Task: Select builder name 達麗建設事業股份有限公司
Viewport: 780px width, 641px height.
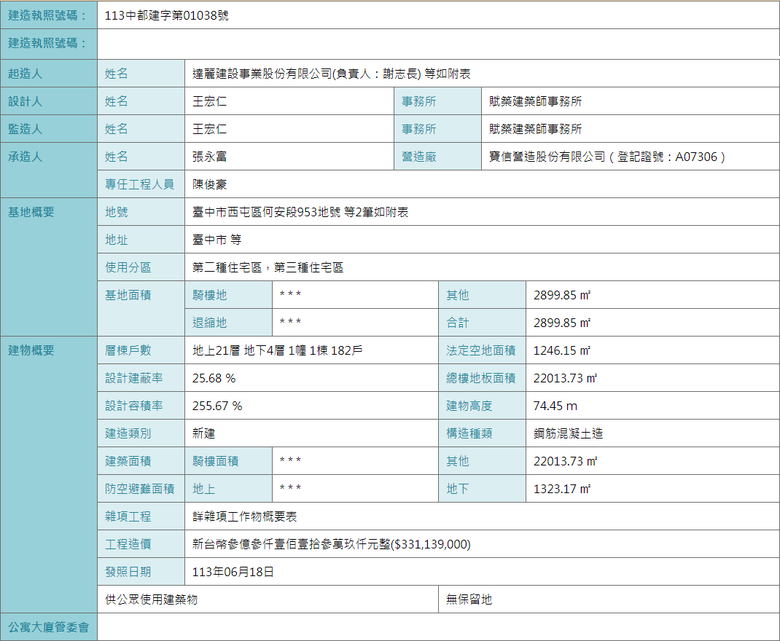Action: coord(262,74)
